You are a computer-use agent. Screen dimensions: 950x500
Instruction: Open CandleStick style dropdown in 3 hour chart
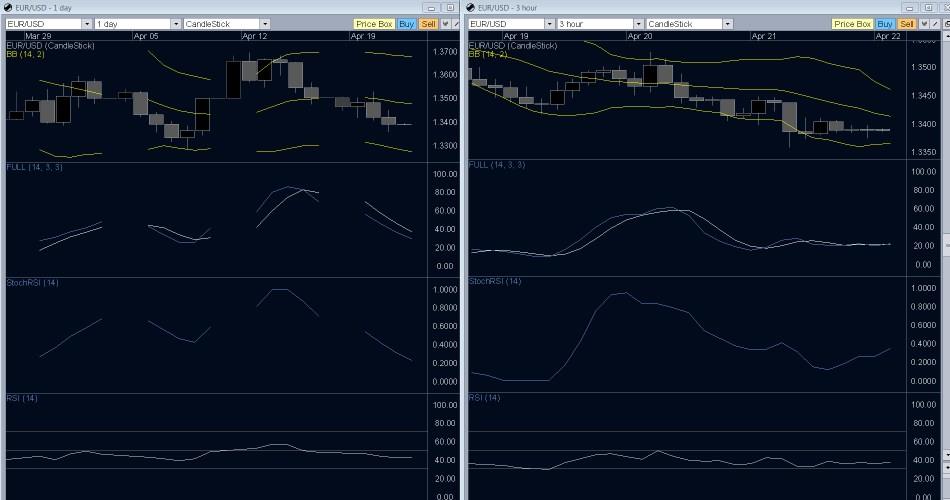[728, 24]
